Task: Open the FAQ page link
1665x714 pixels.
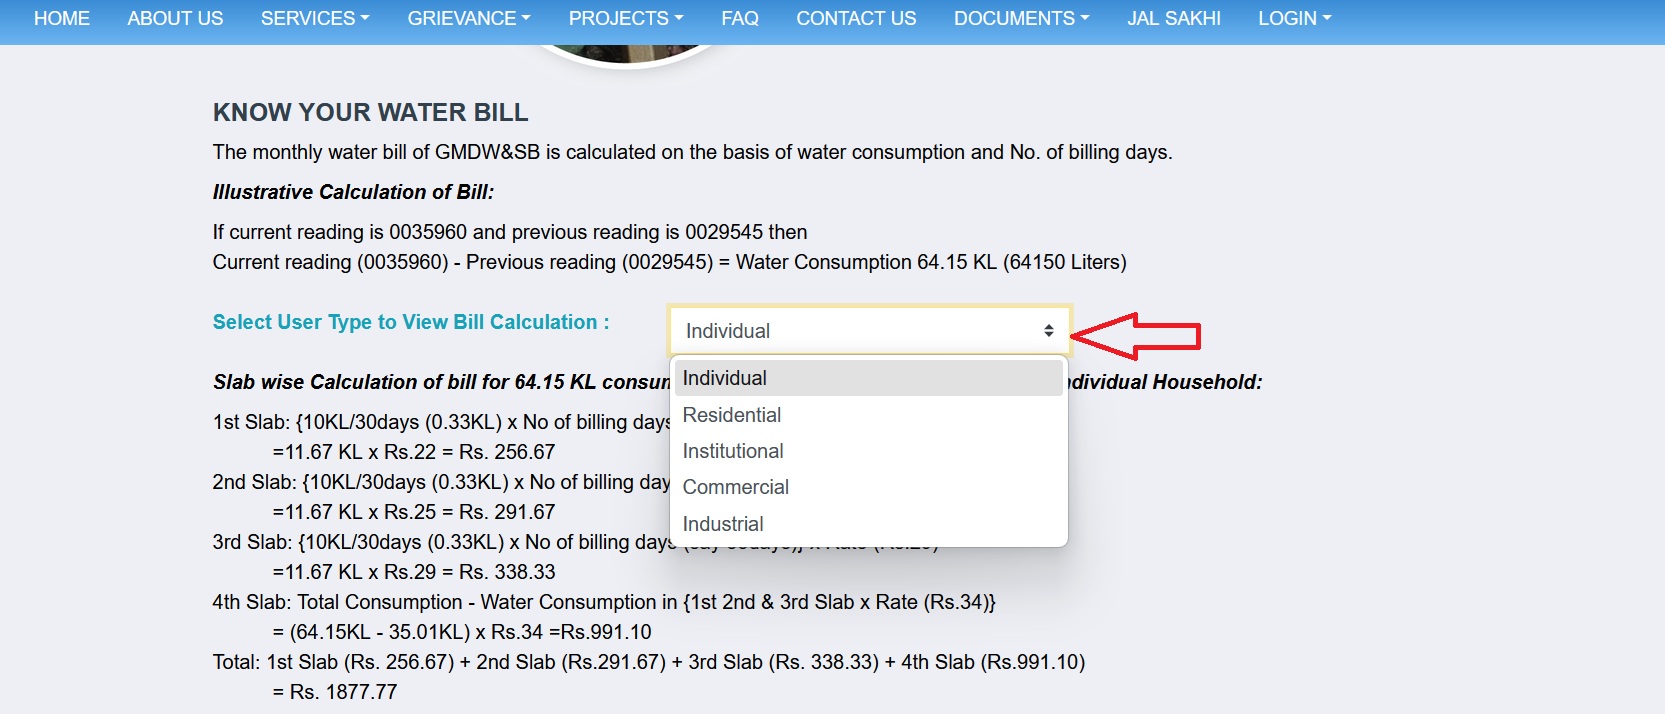Action: click(740, 19)
